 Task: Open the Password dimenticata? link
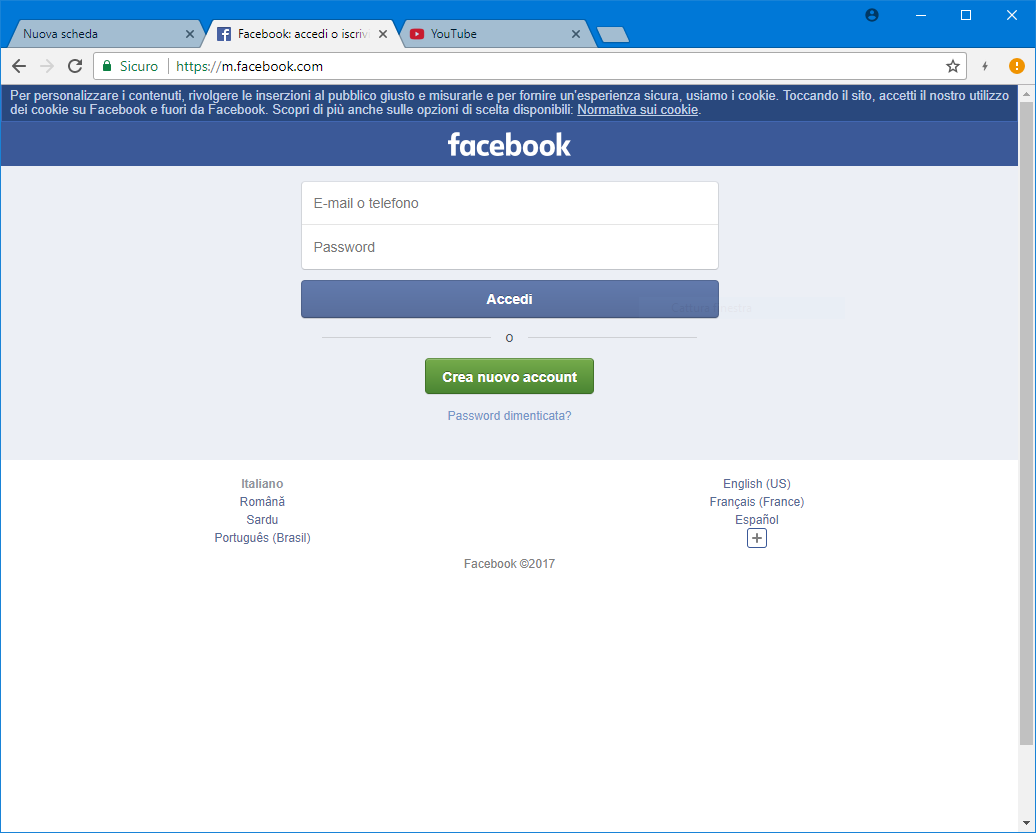pyautogui.click(x=509, y=416)
